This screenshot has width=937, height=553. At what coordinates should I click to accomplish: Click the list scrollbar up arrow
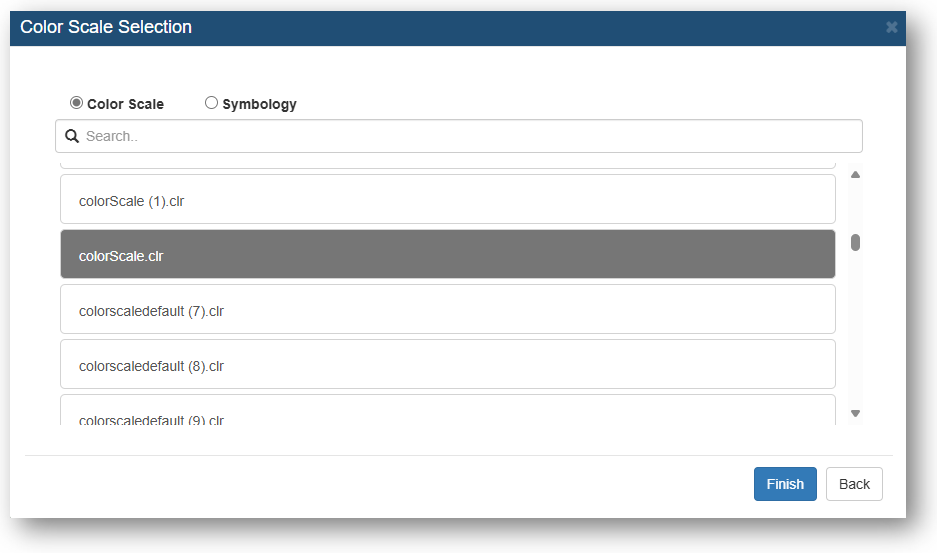point(855,175)
